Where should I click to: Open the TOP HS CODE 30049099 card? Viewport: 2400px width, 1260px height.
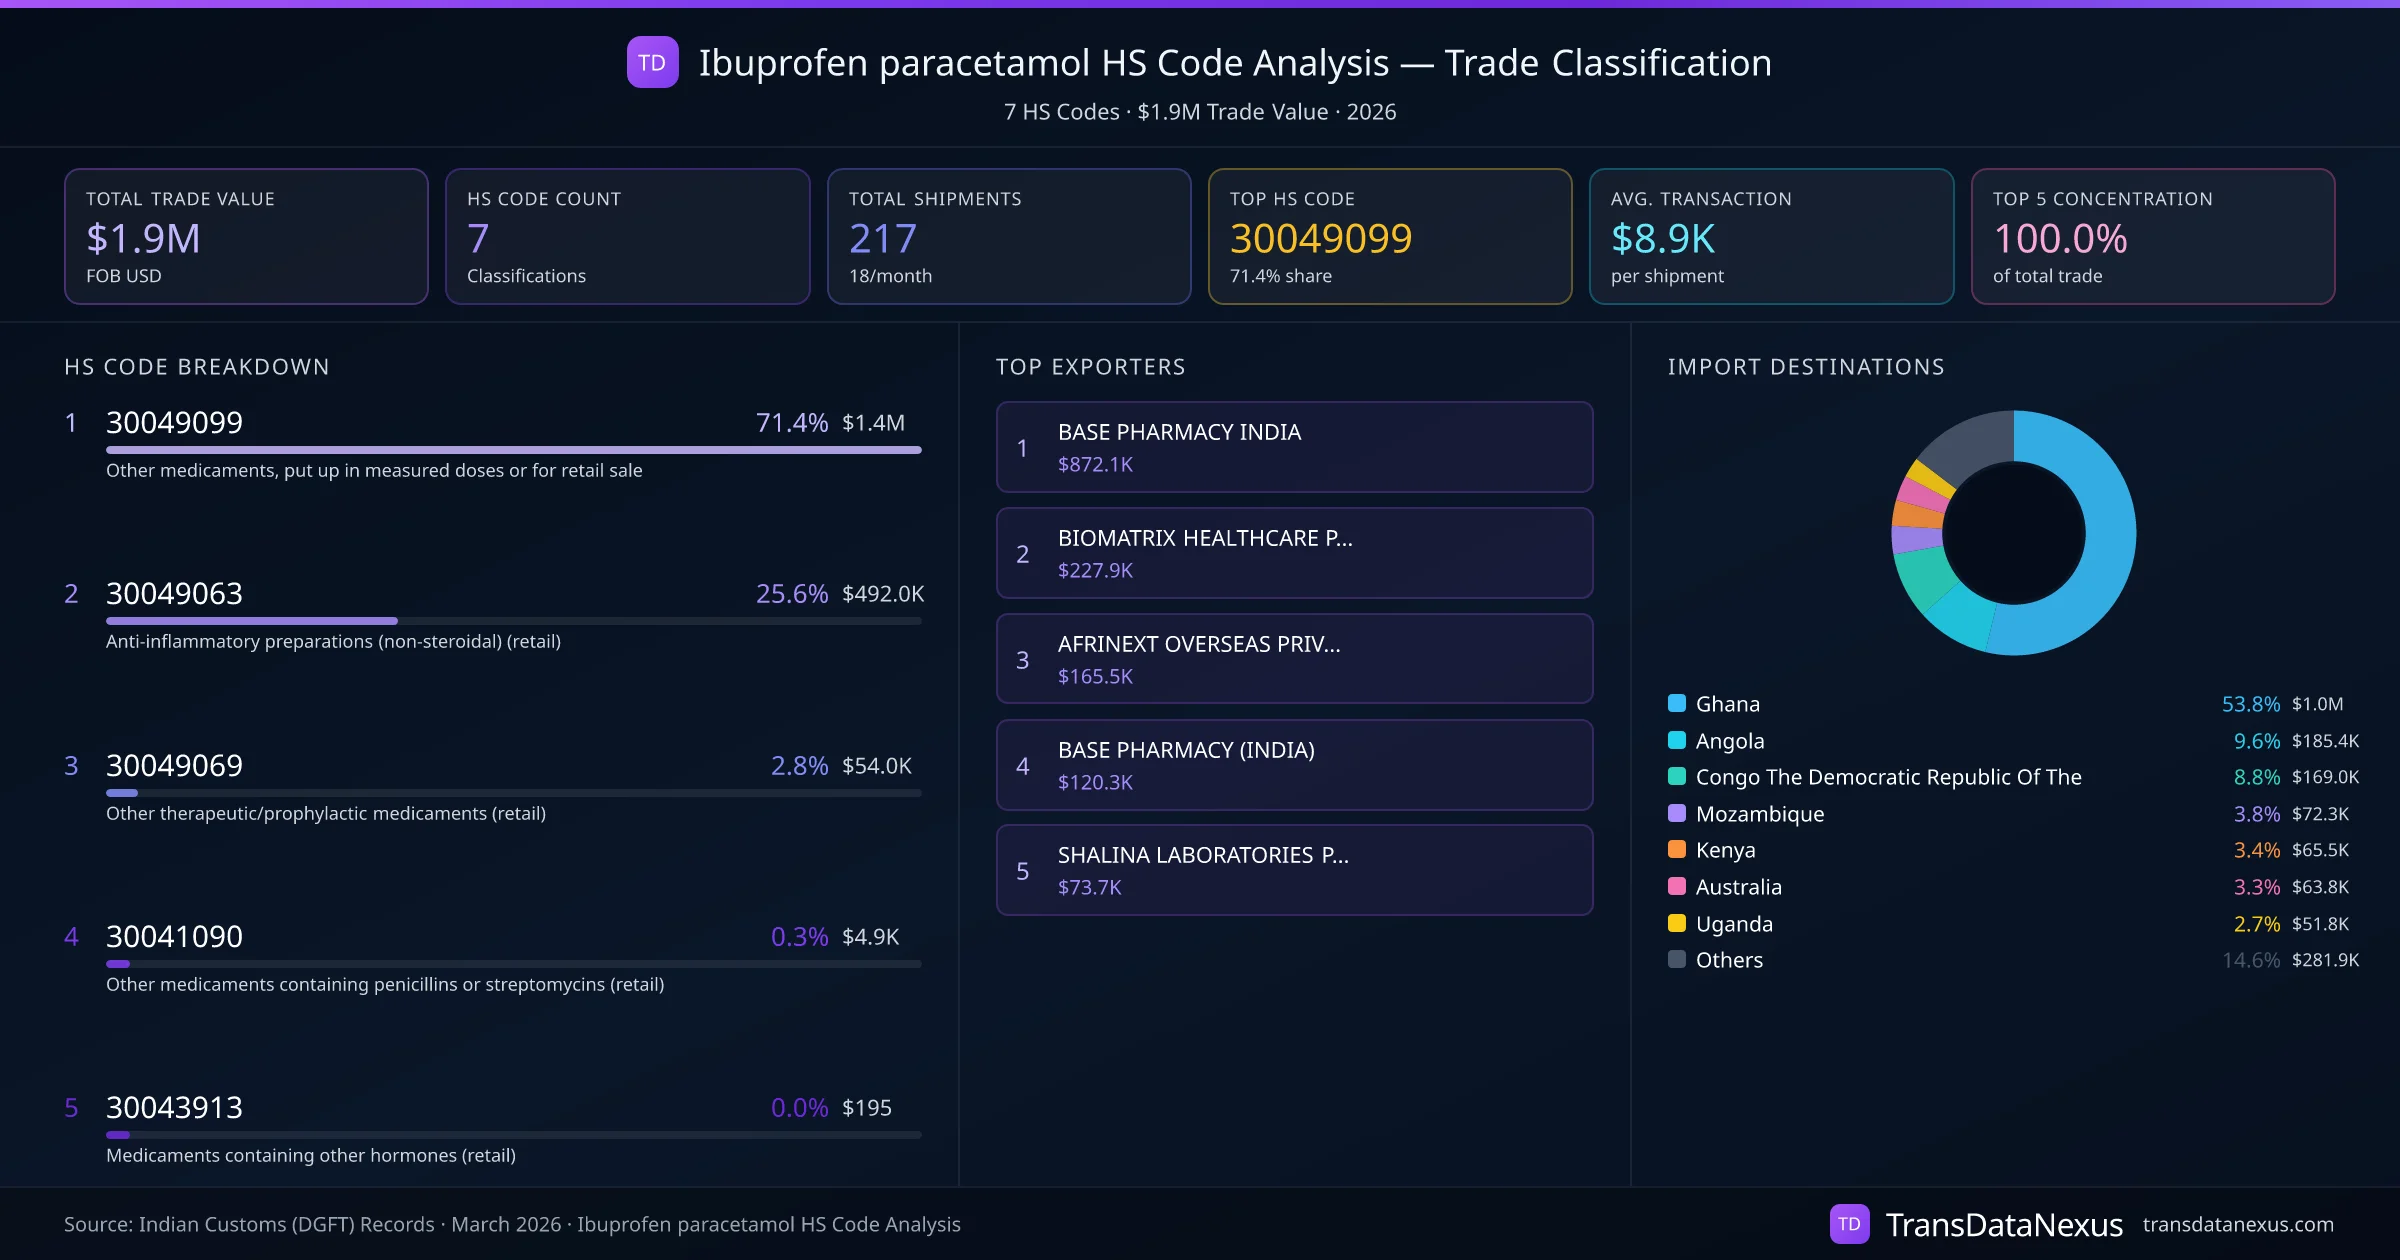pos(1390,236)
